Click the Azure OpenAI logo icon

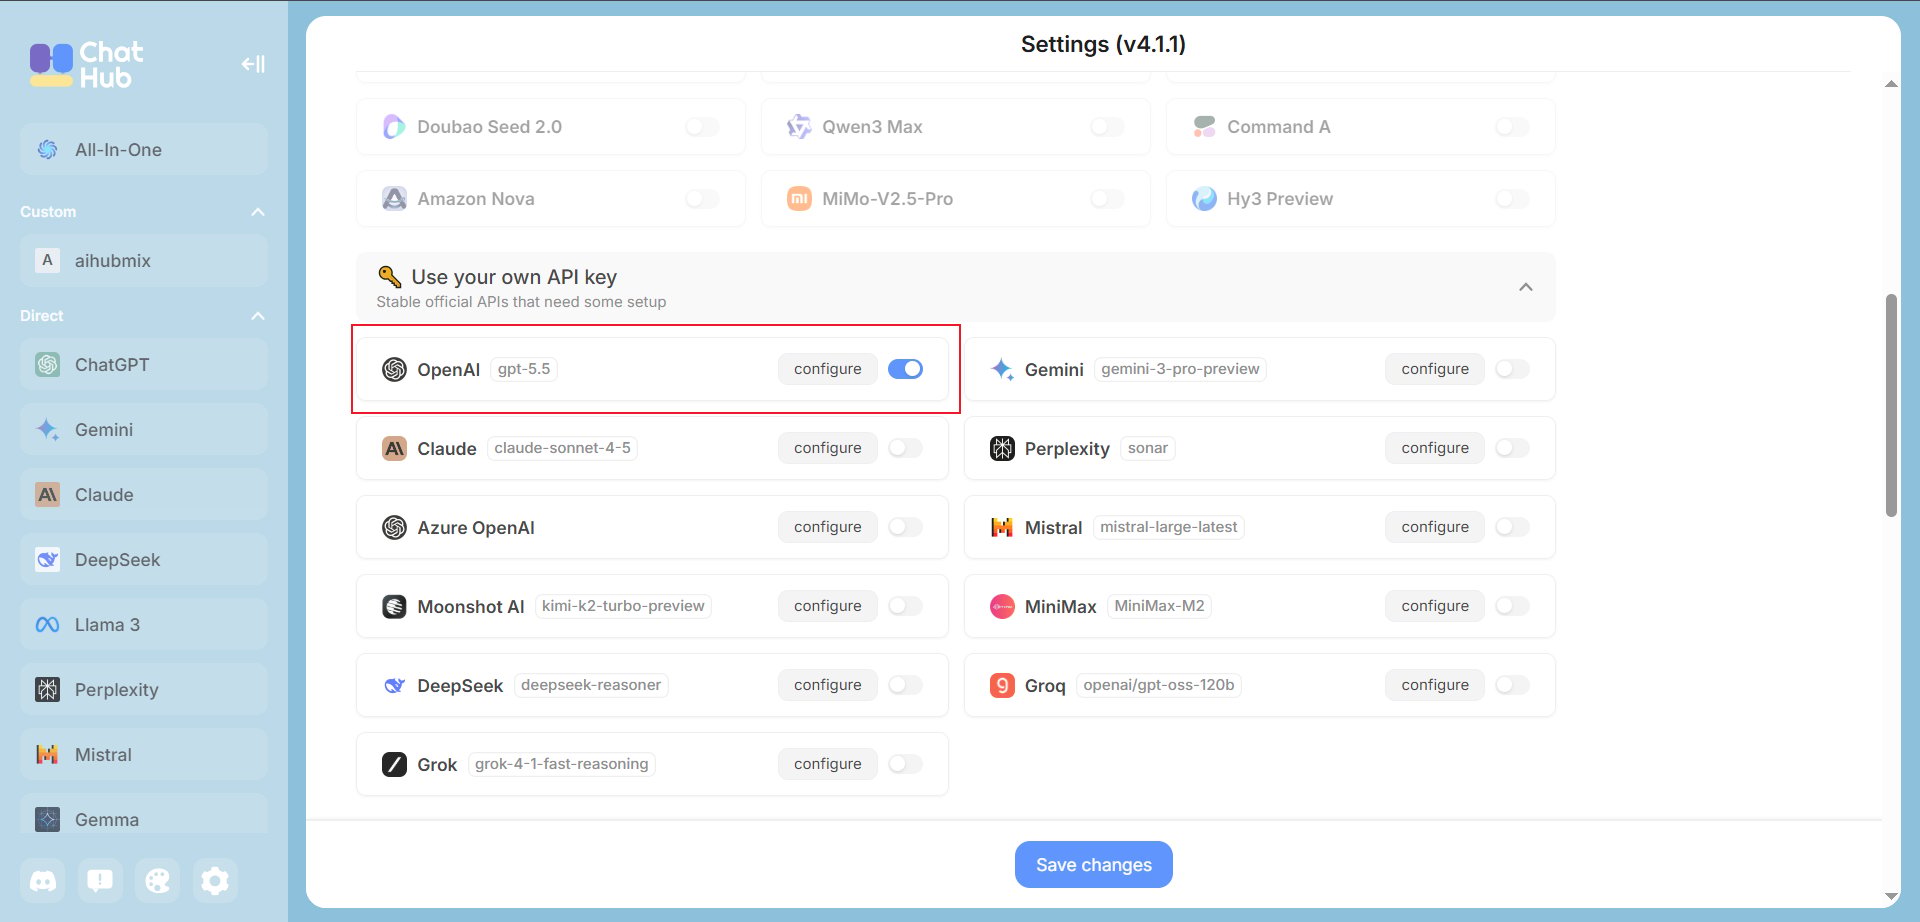click(394, 528)
